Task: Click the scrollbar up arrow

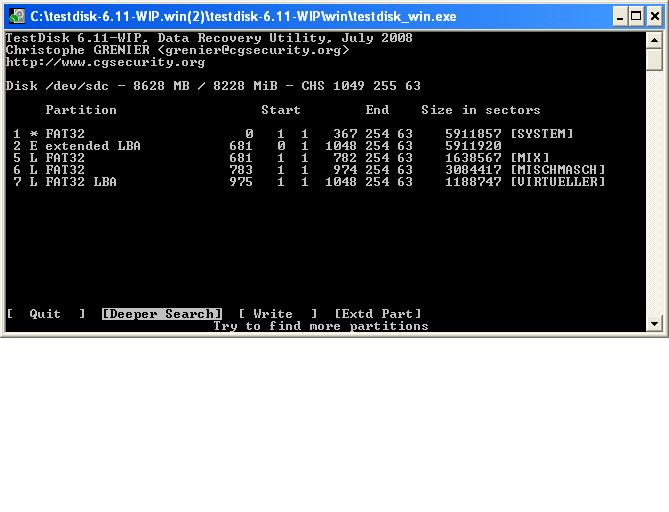Action: 654,41
